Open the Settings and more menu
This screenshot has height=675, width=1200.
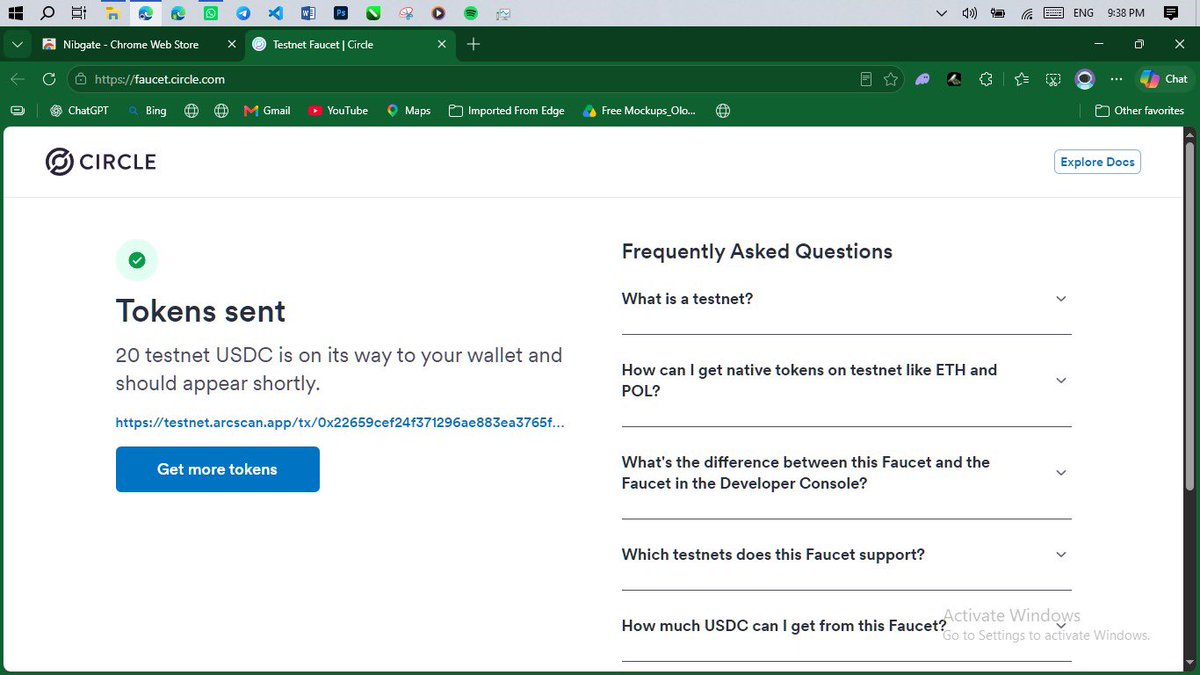point(1117,79)
